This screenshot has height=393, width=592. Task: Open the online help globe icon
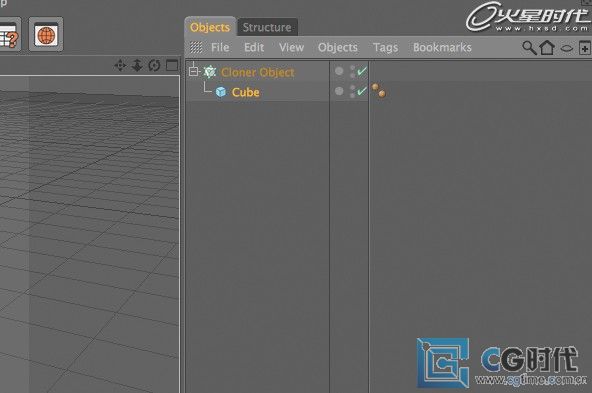point(46,34)
